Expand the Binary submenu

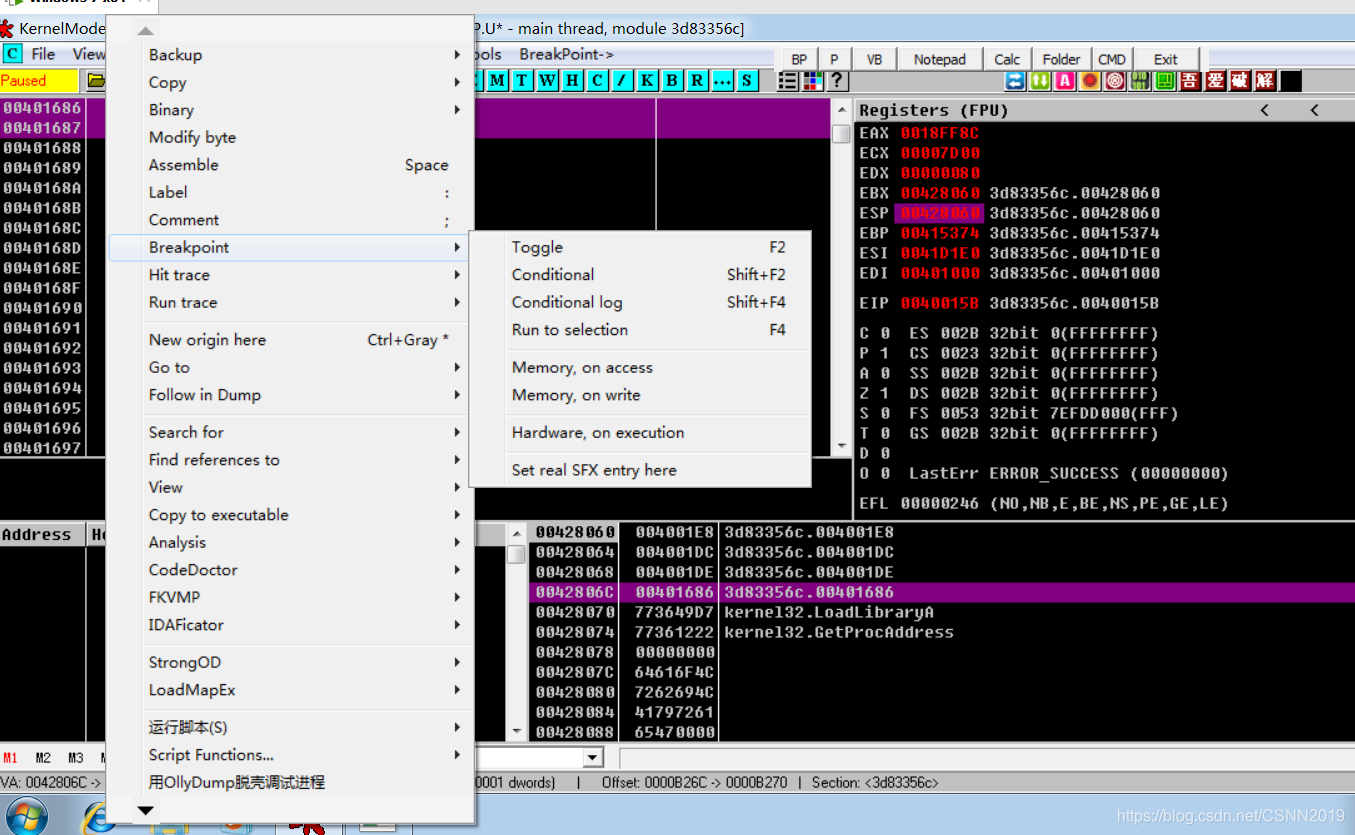[290, 110]
